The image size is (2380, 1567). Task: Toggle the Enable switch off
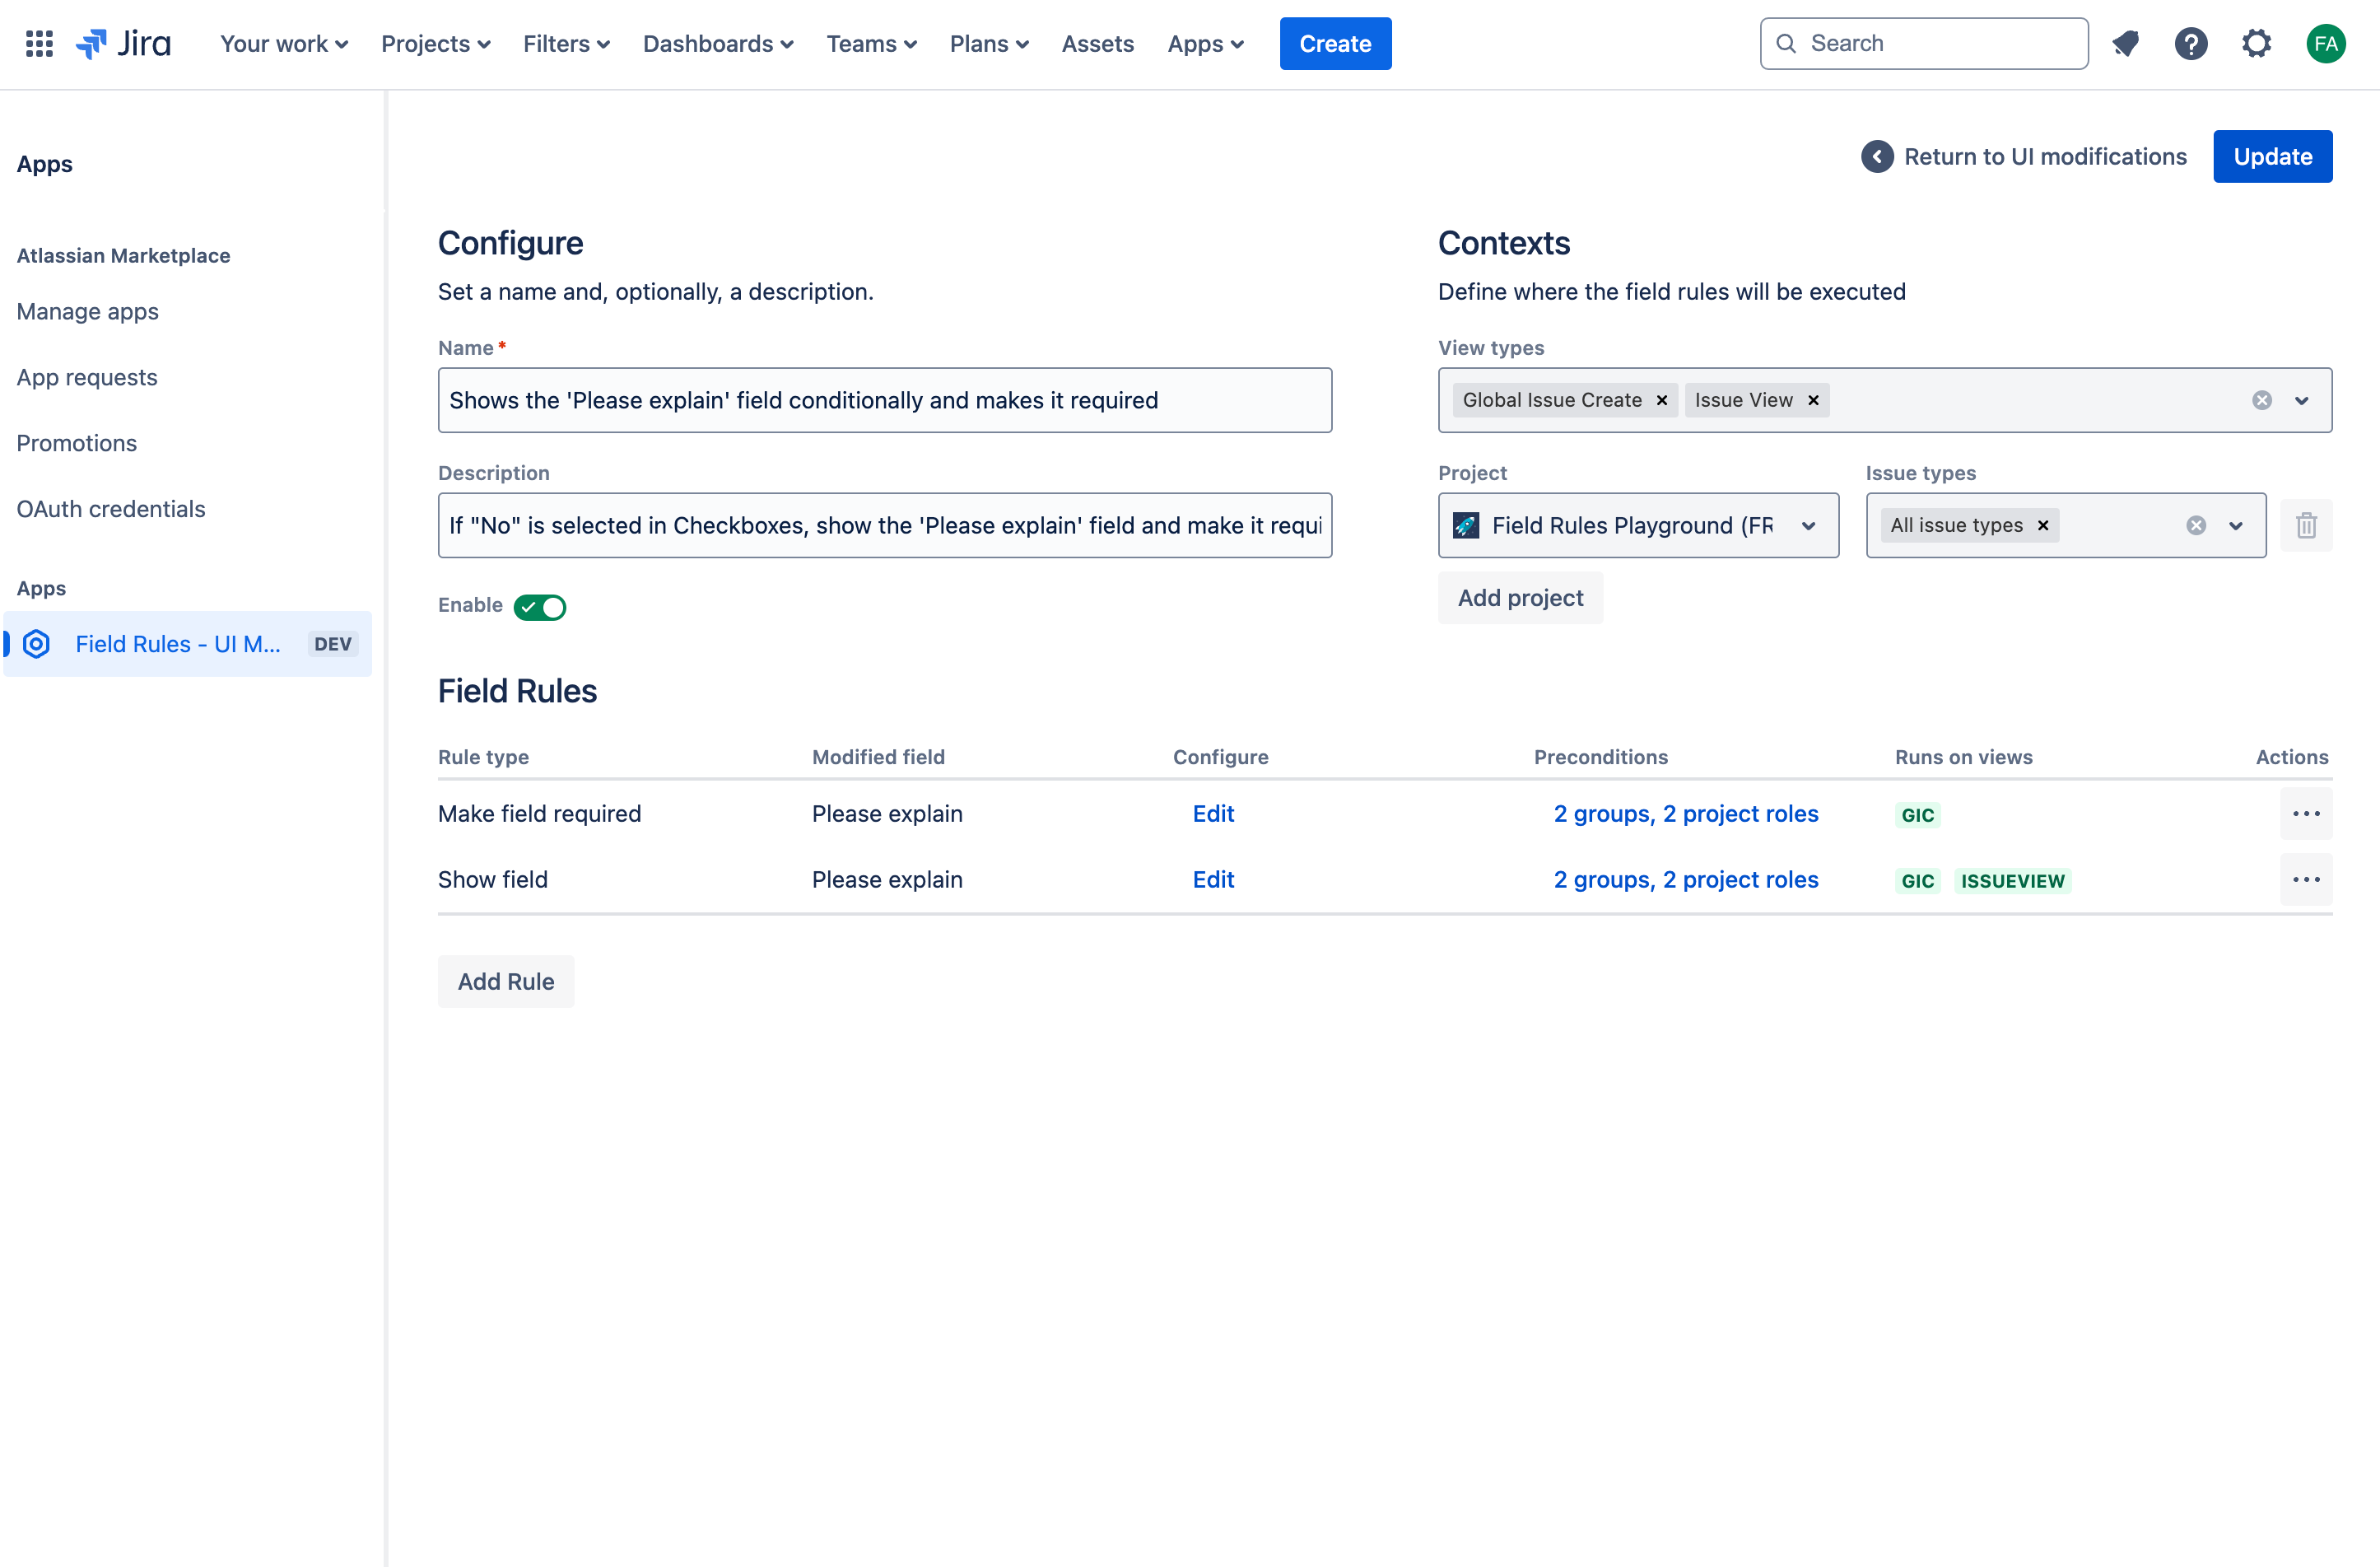(540, 607)
